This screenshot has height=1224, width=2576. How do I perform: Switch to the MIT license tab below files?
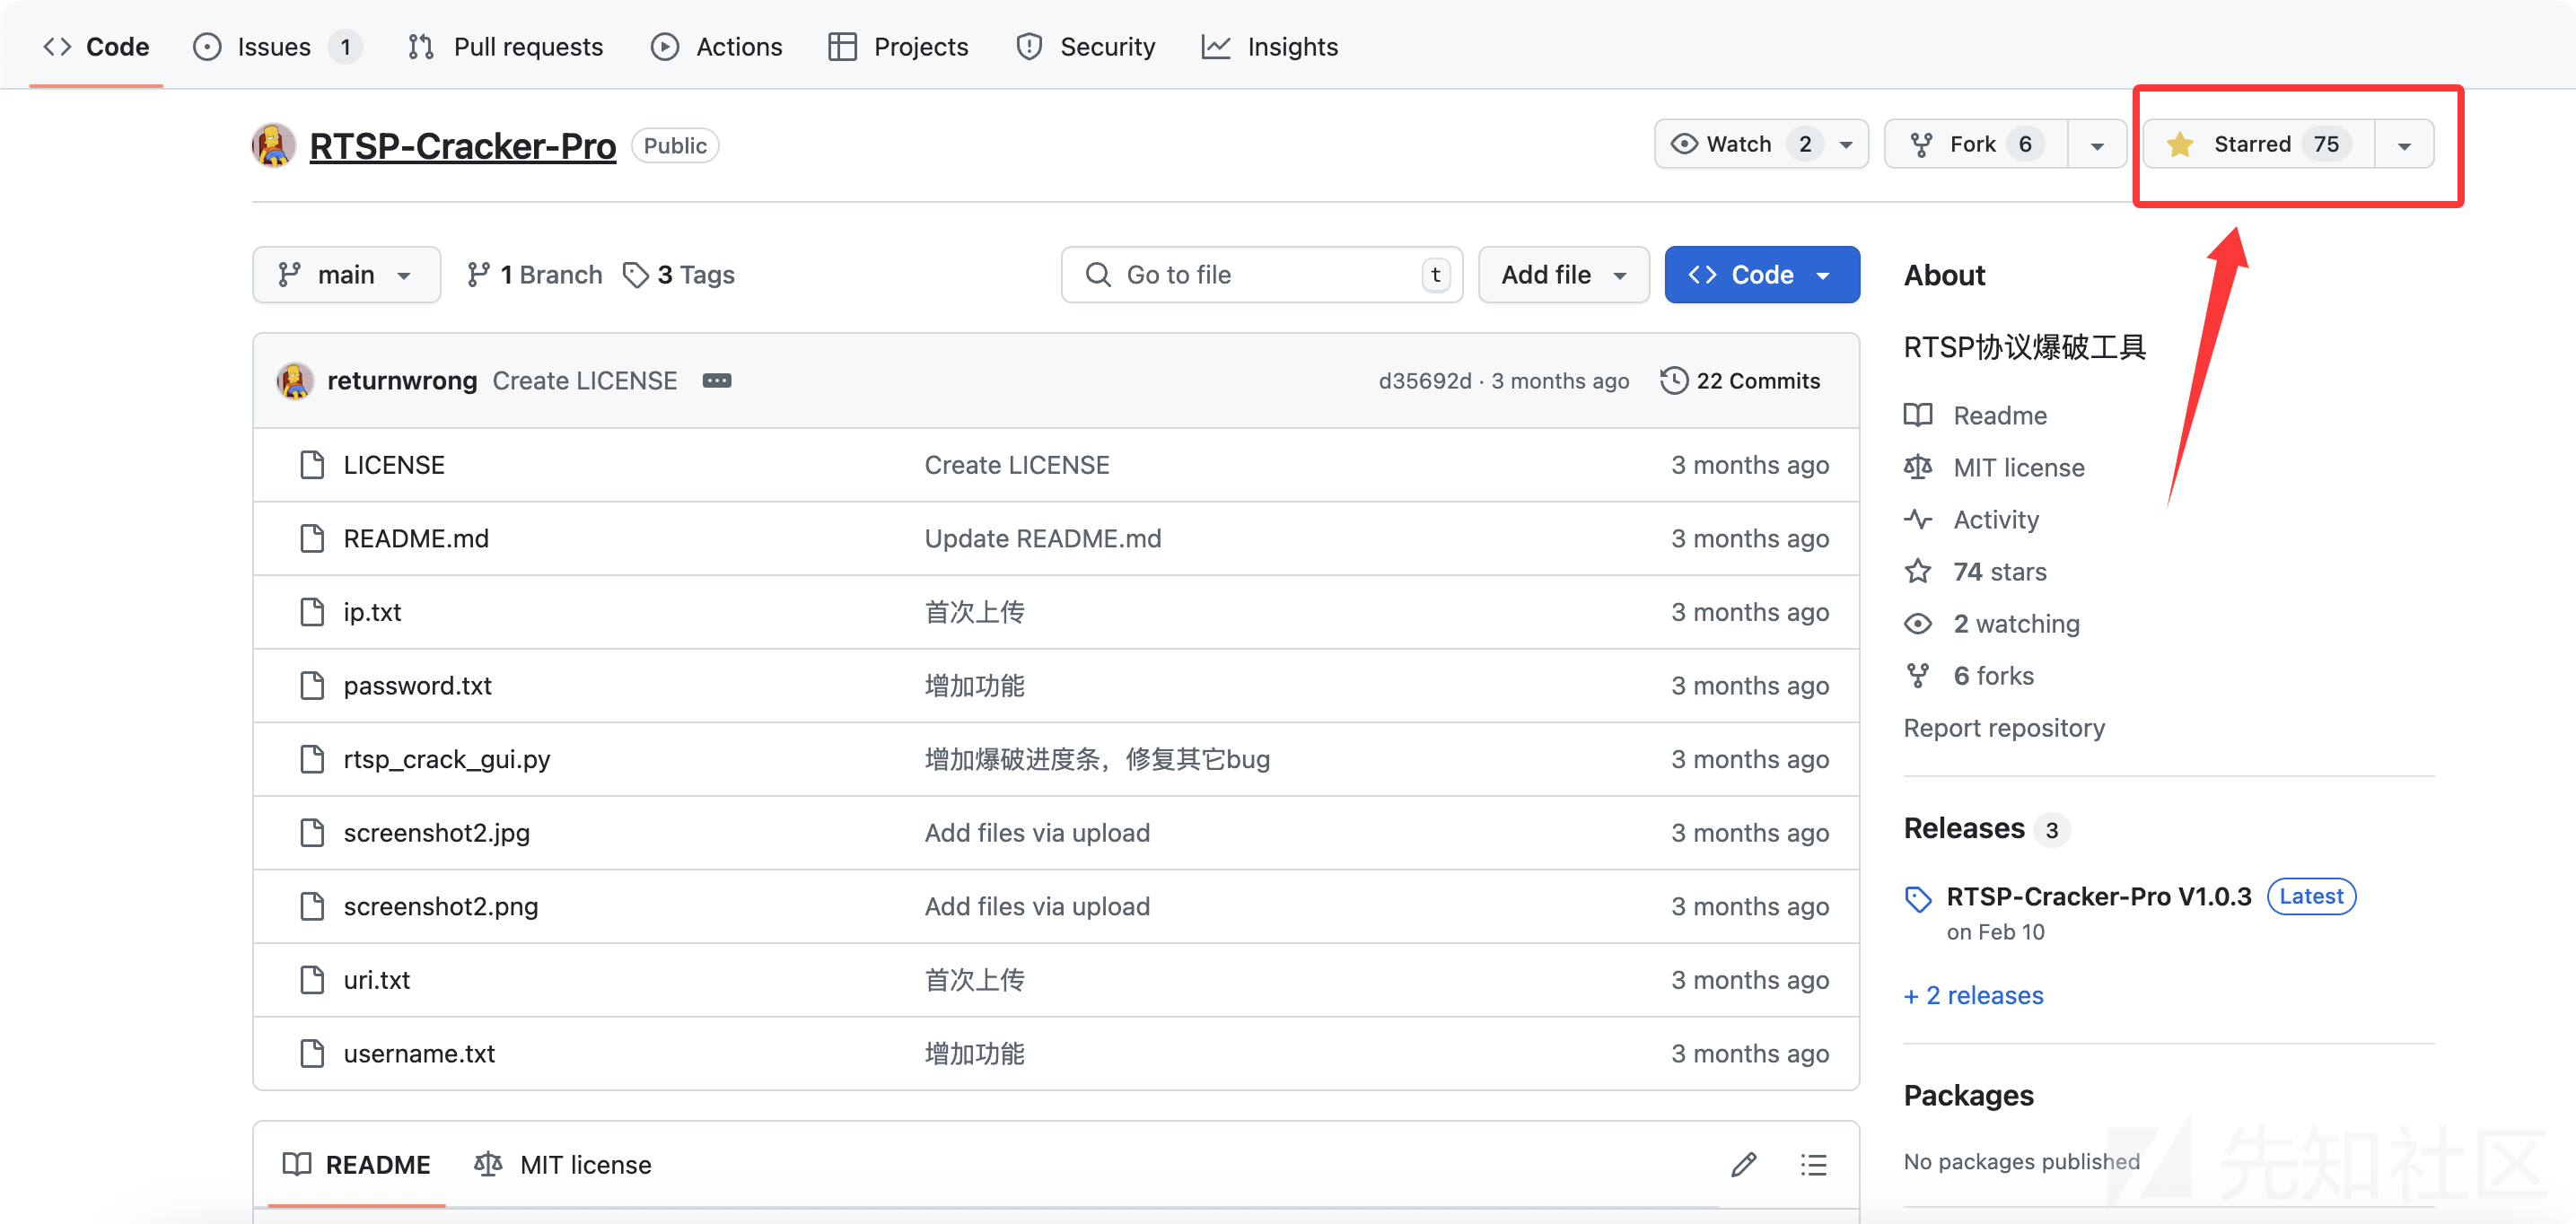pos(562,1165)
